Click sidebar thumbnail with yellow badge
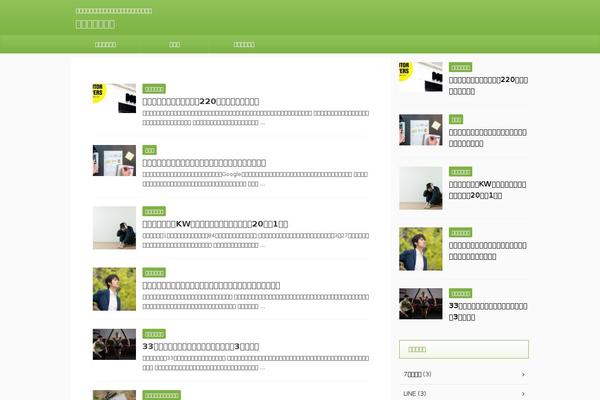The height and width of the screenshot is (400, 600). [x=421, y=77]
